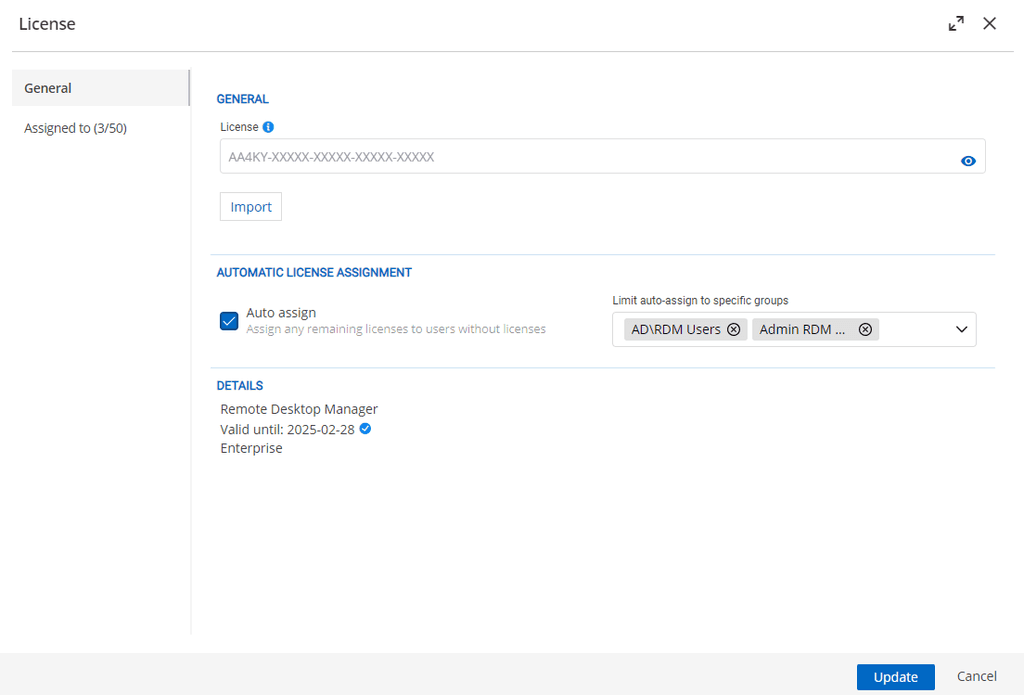The height and width of the screenshot is (695, 1024).
Task: Select the Admin RDM chip label
Action: pyautogui.click(x=802, y=329)
